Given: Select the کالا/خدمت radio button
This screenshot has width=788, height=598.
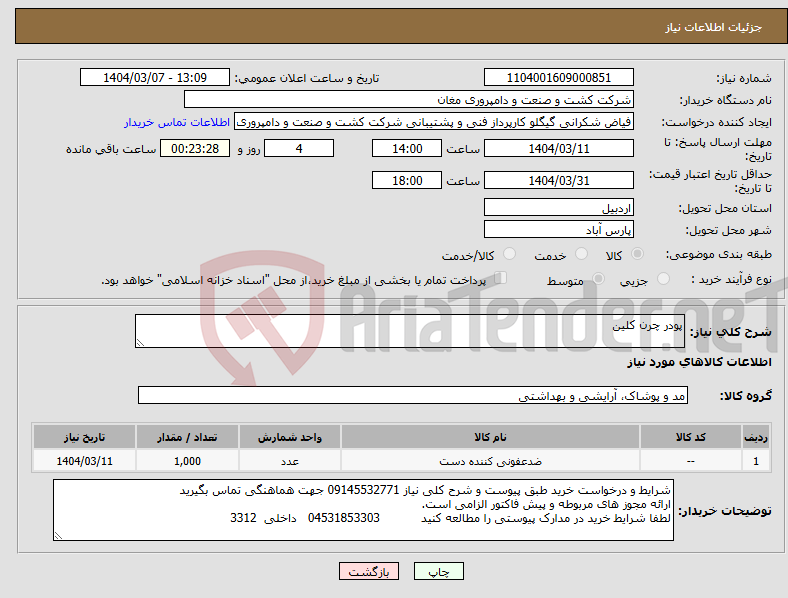Looking at the screenshot, I should [510, 254].
